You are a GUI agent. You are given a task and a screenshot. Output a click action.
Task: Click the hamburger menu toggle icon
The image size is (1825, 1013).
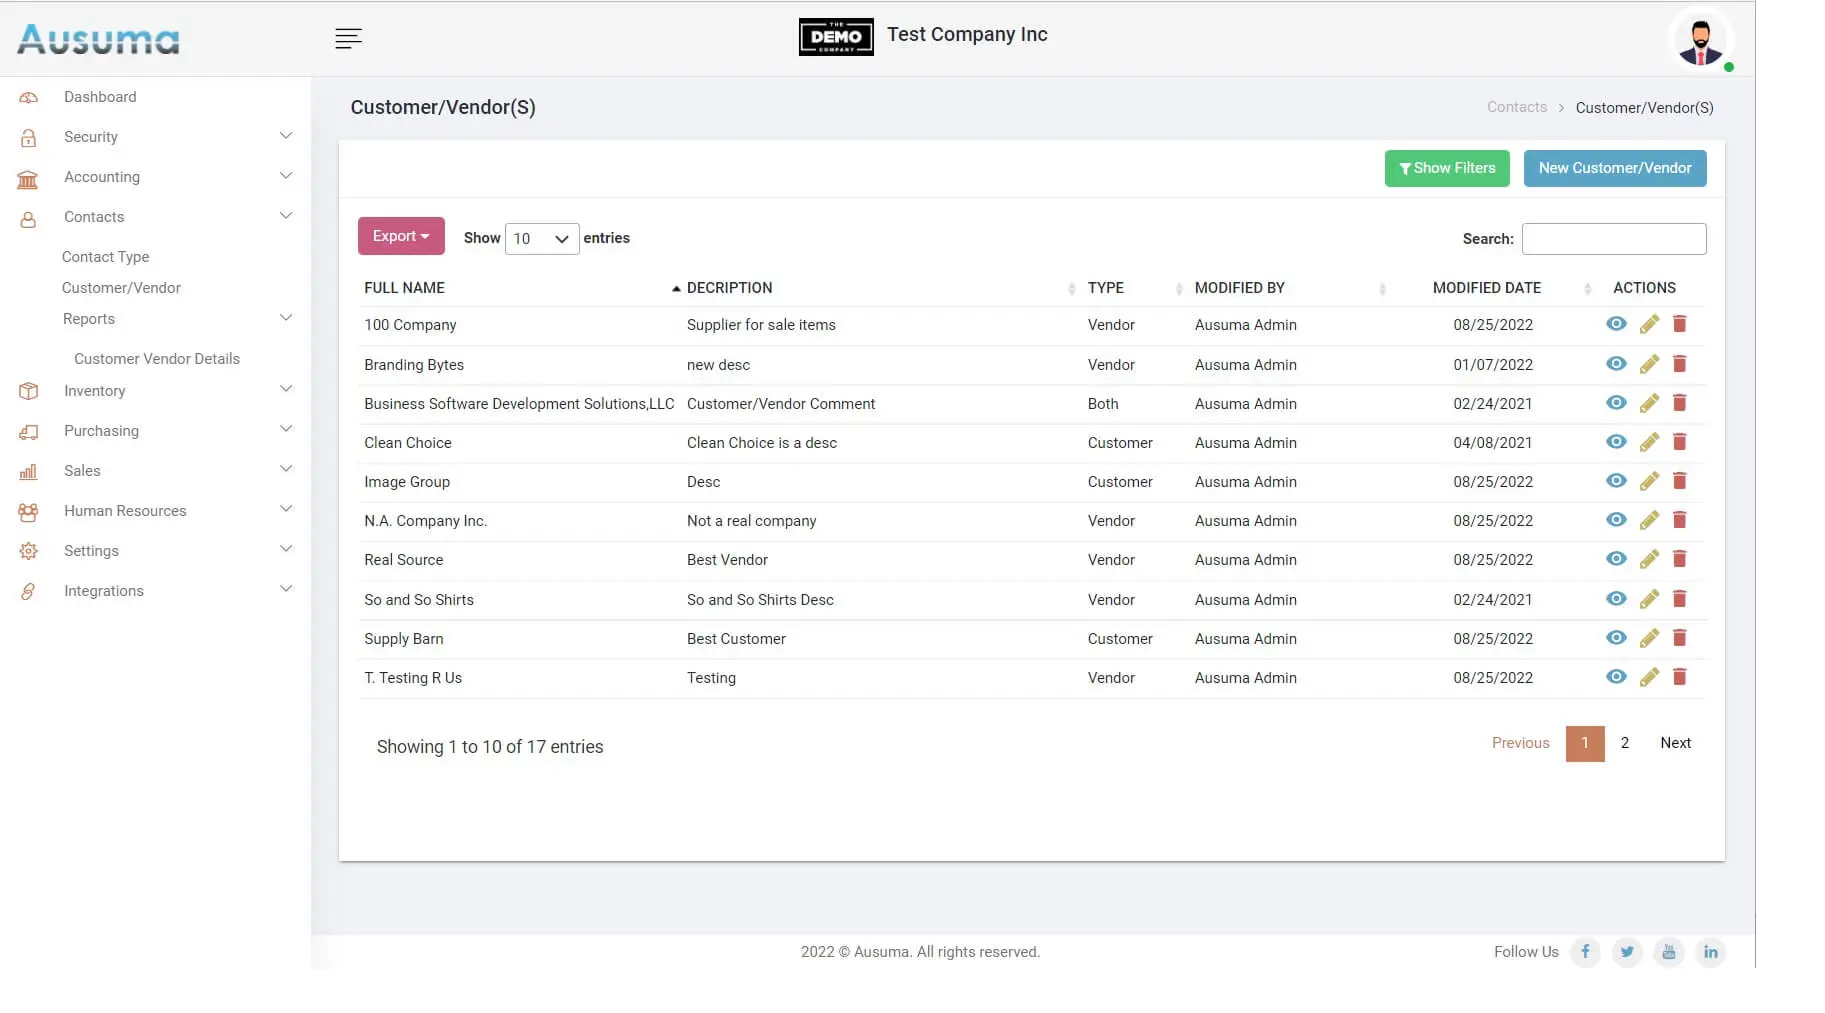(348, 39)
